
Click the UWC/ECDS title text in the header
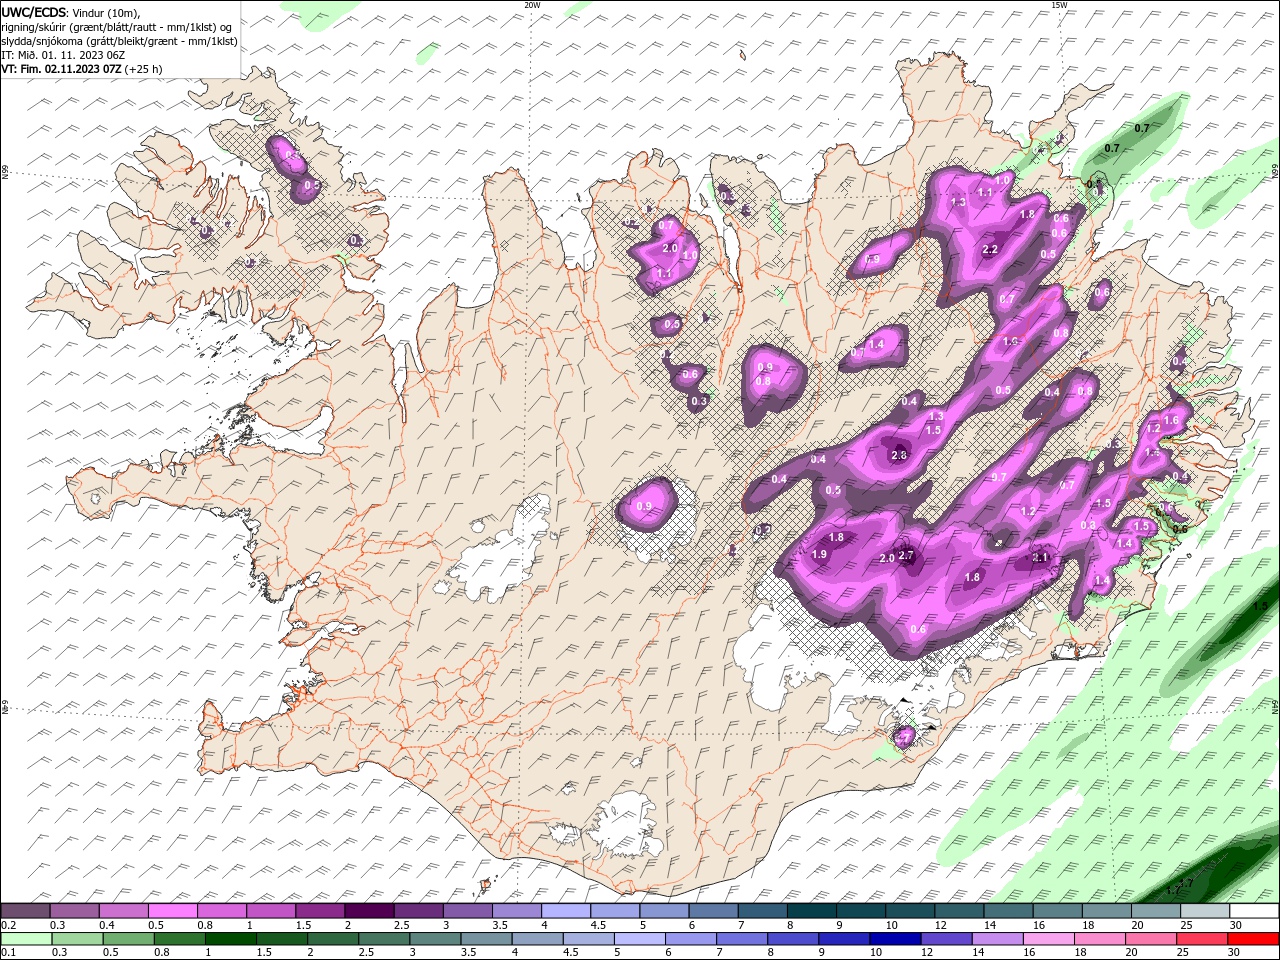click(34, 12)
